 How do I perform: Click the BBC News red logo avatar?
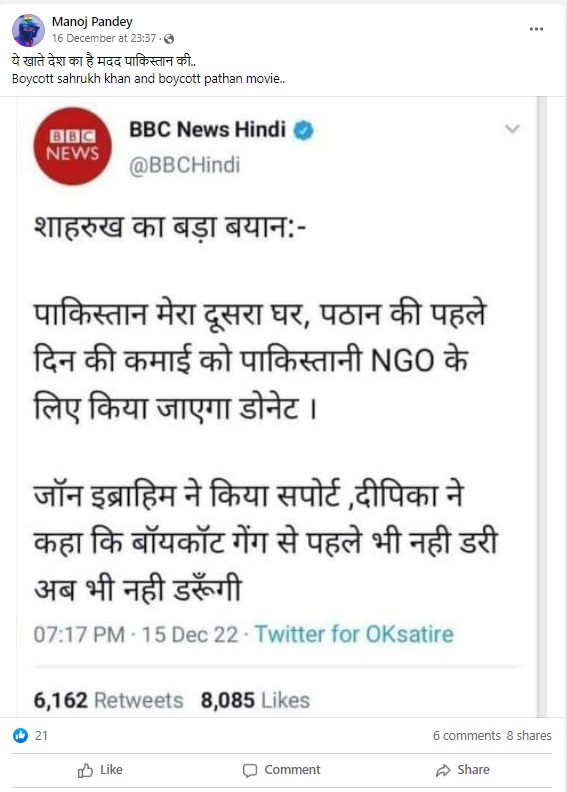pyautogui.click(x=72, y=146)
